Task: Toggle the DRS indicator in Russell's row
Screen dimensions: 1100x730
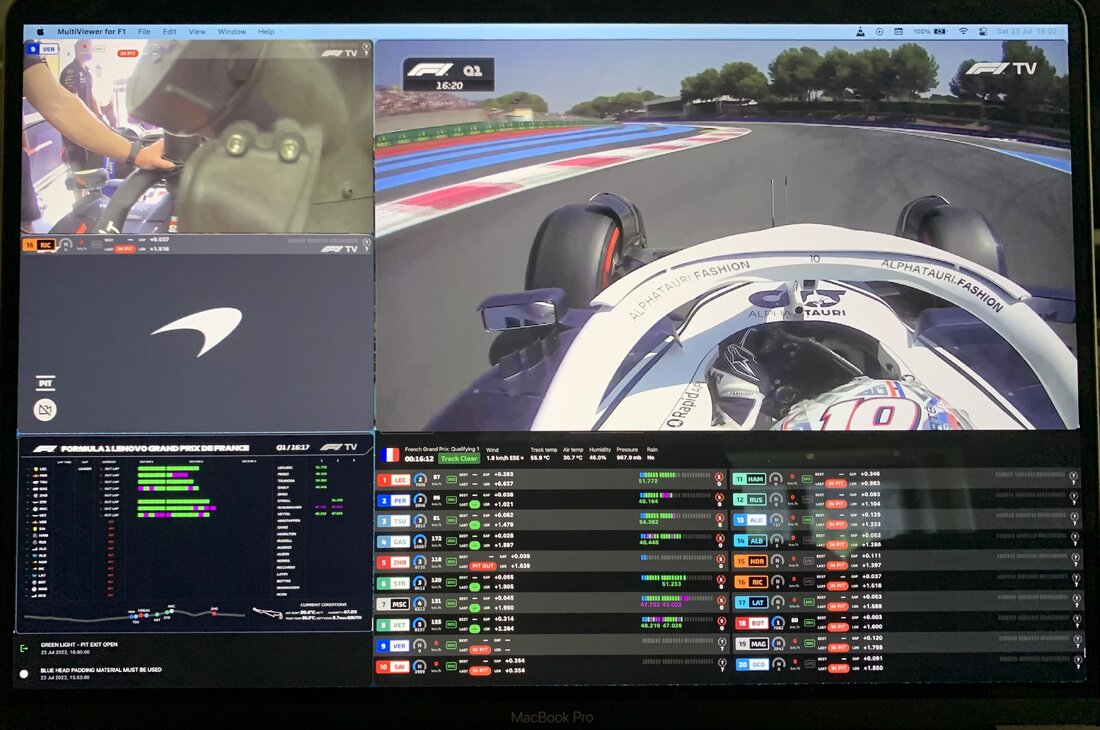Action: [807, 499]
